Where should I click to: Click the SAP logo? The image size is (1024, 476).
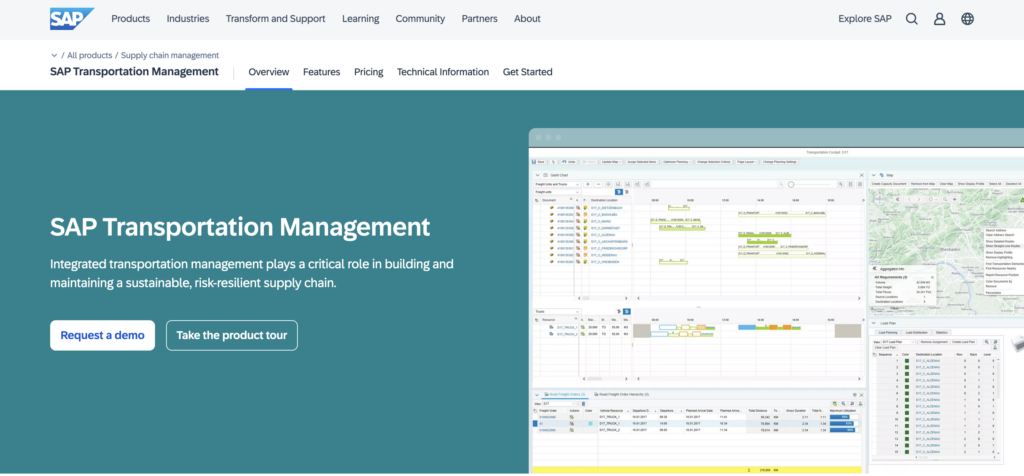tap(72, 18)
